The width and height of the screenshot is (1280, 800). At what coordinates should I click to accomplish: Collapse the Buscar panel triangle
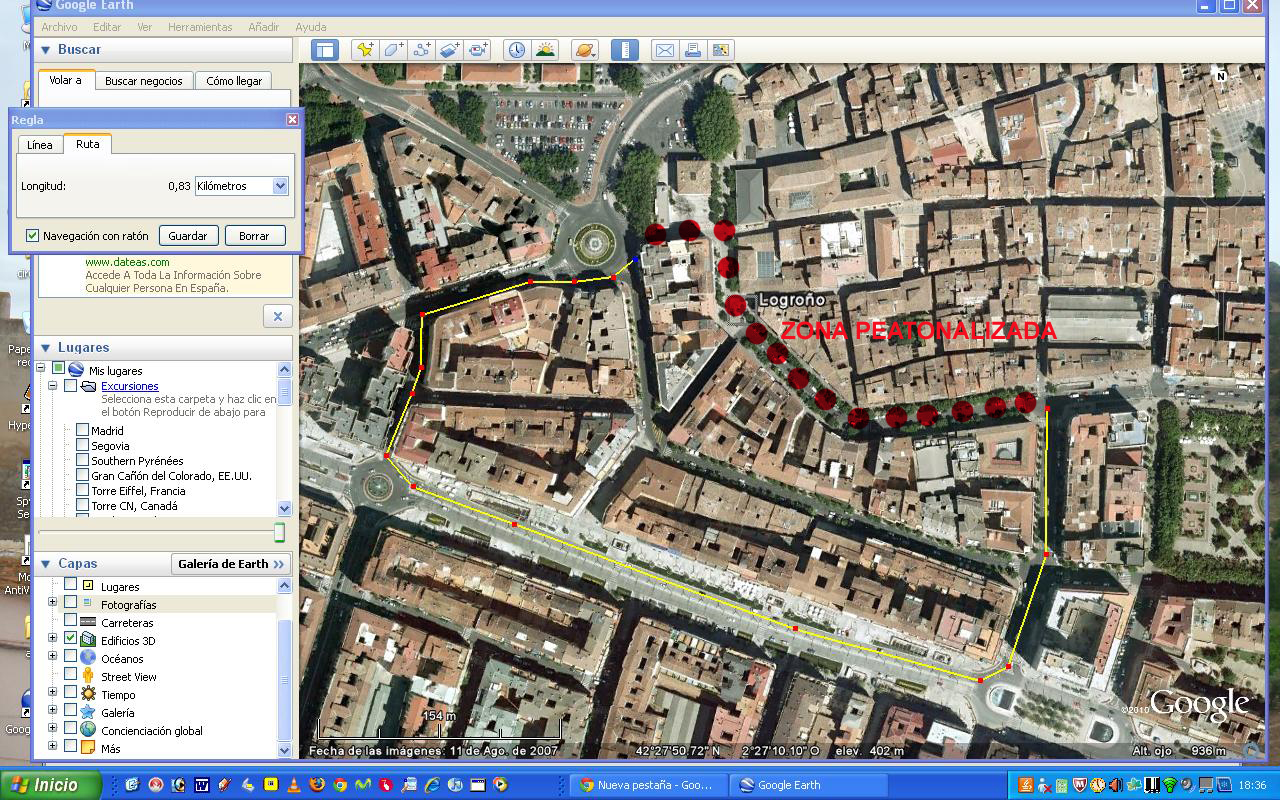45,49
